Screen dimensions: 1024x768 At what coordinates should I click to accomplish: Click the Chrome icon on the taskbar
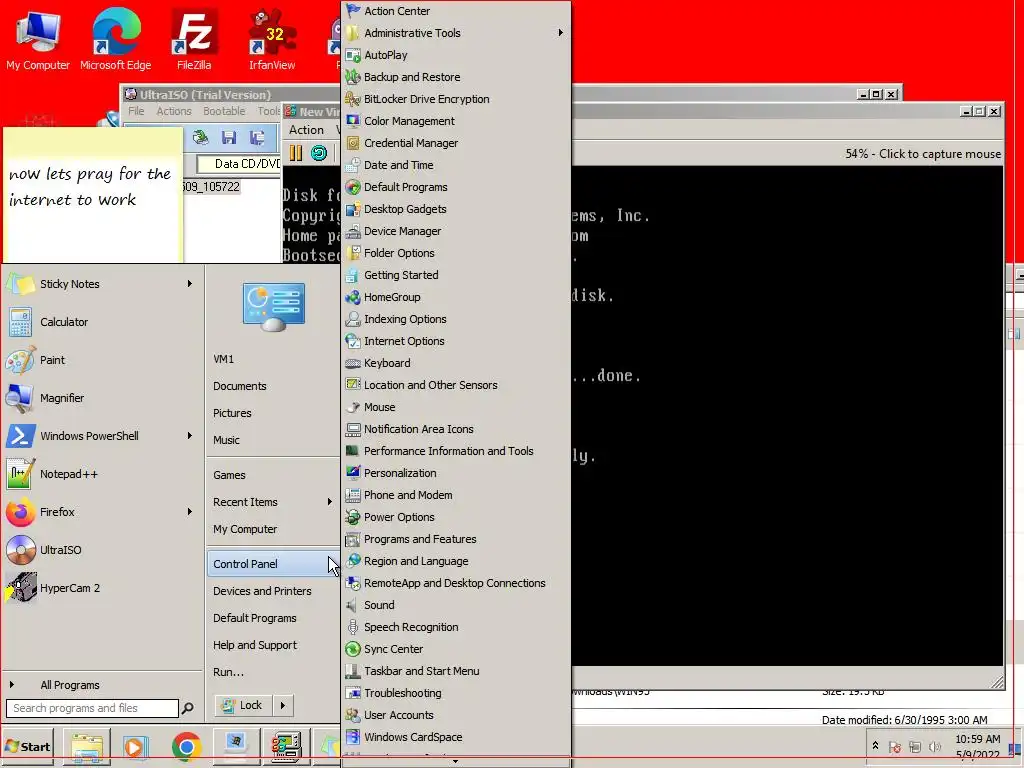pos(187,746)
